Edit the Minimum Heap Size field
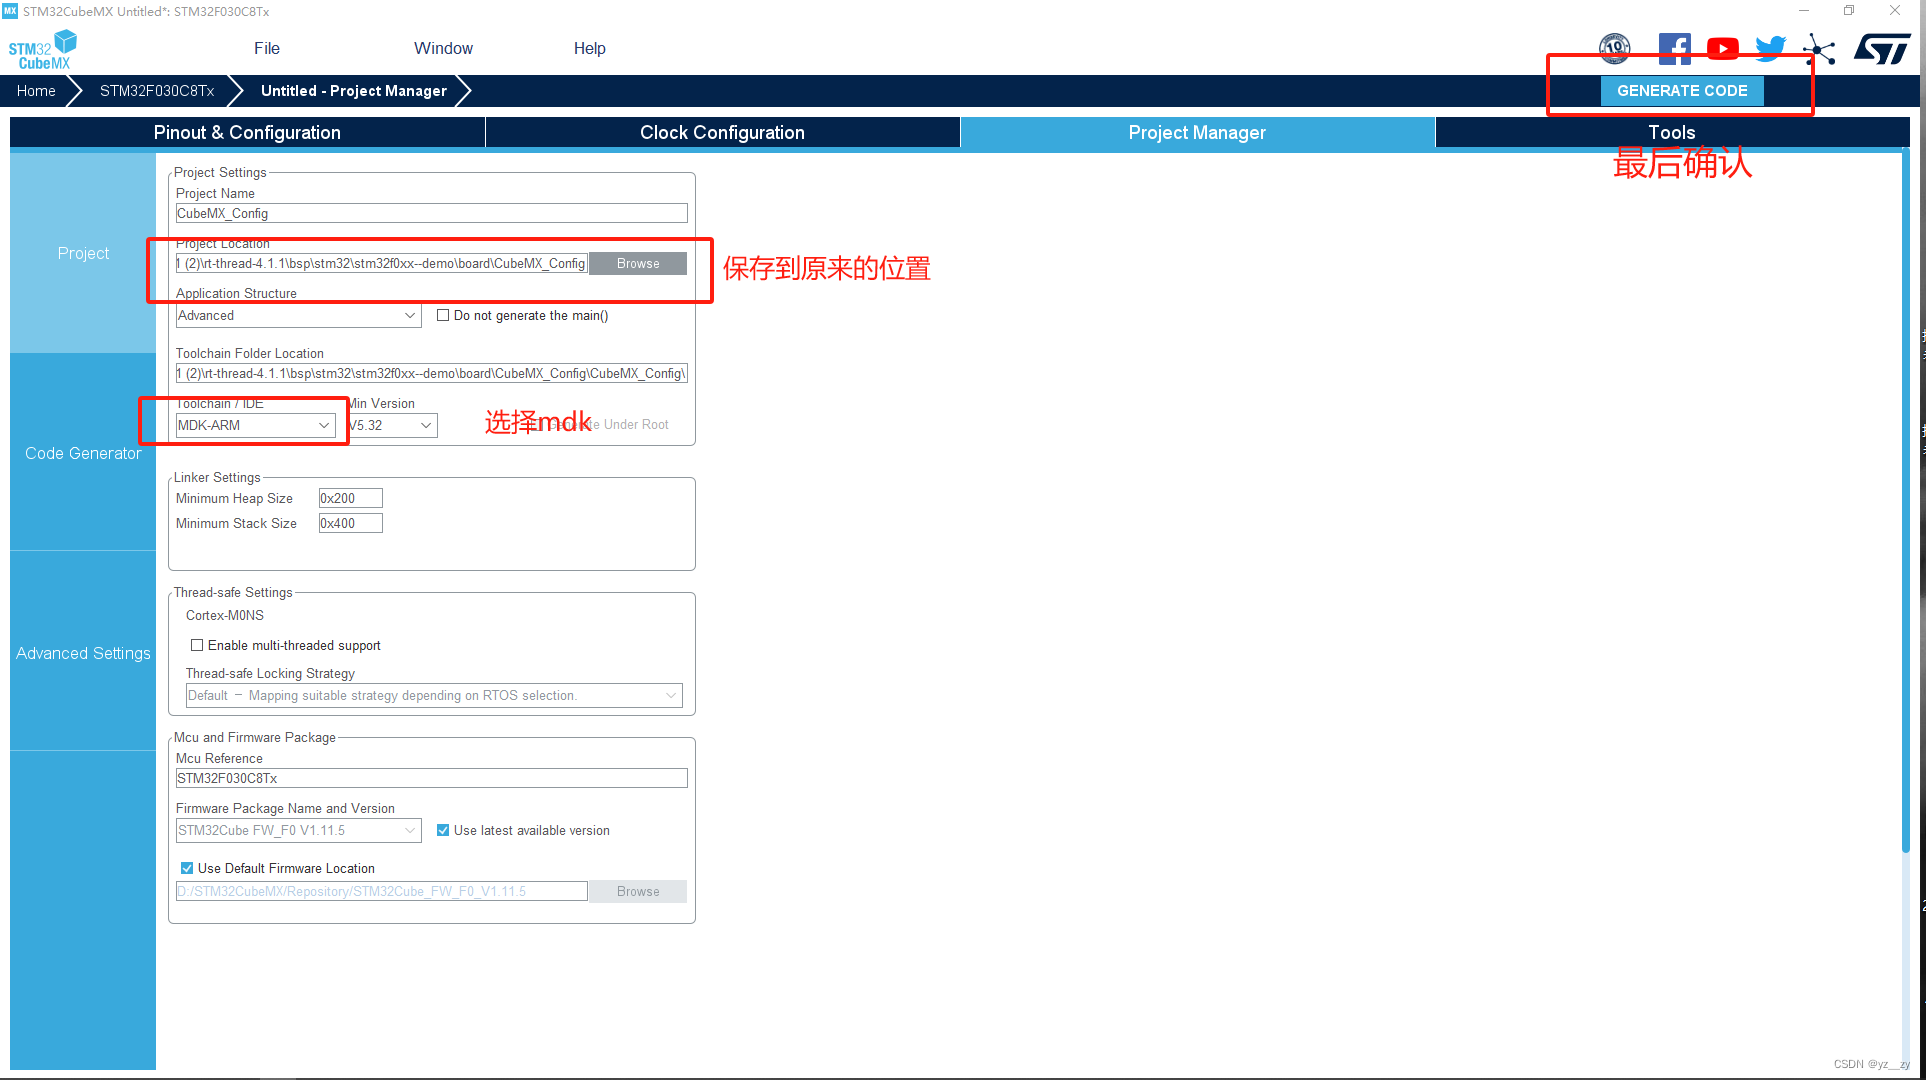The image size is (1926, 1080). coord(349,497)
